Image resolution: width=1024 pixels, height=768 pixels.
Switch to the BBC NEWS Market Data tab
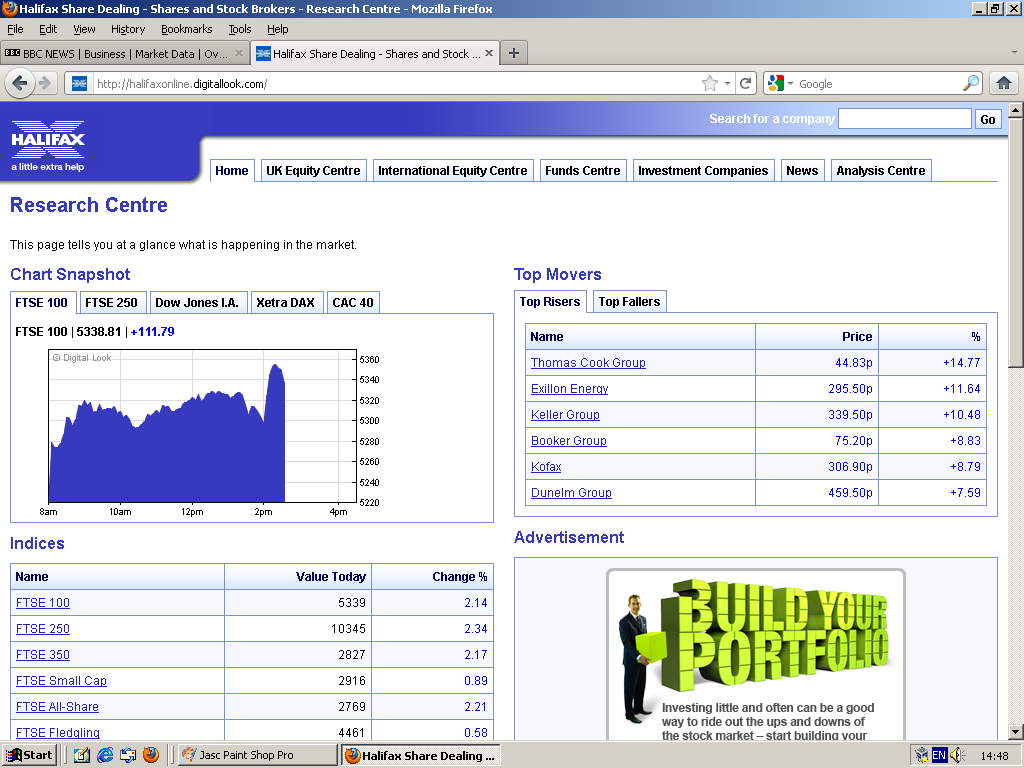[124, 54]
